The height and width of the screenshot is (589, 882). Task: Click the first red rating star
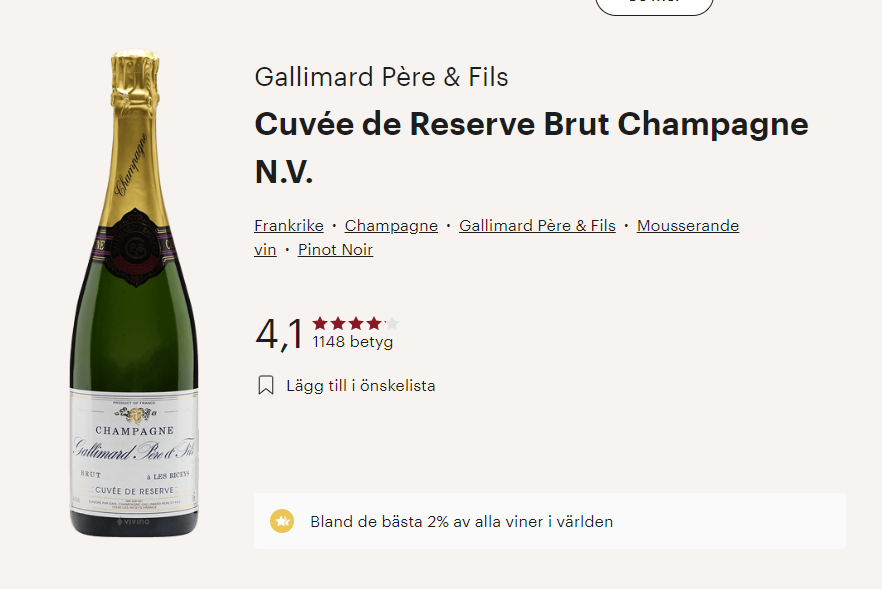point(320,323)
